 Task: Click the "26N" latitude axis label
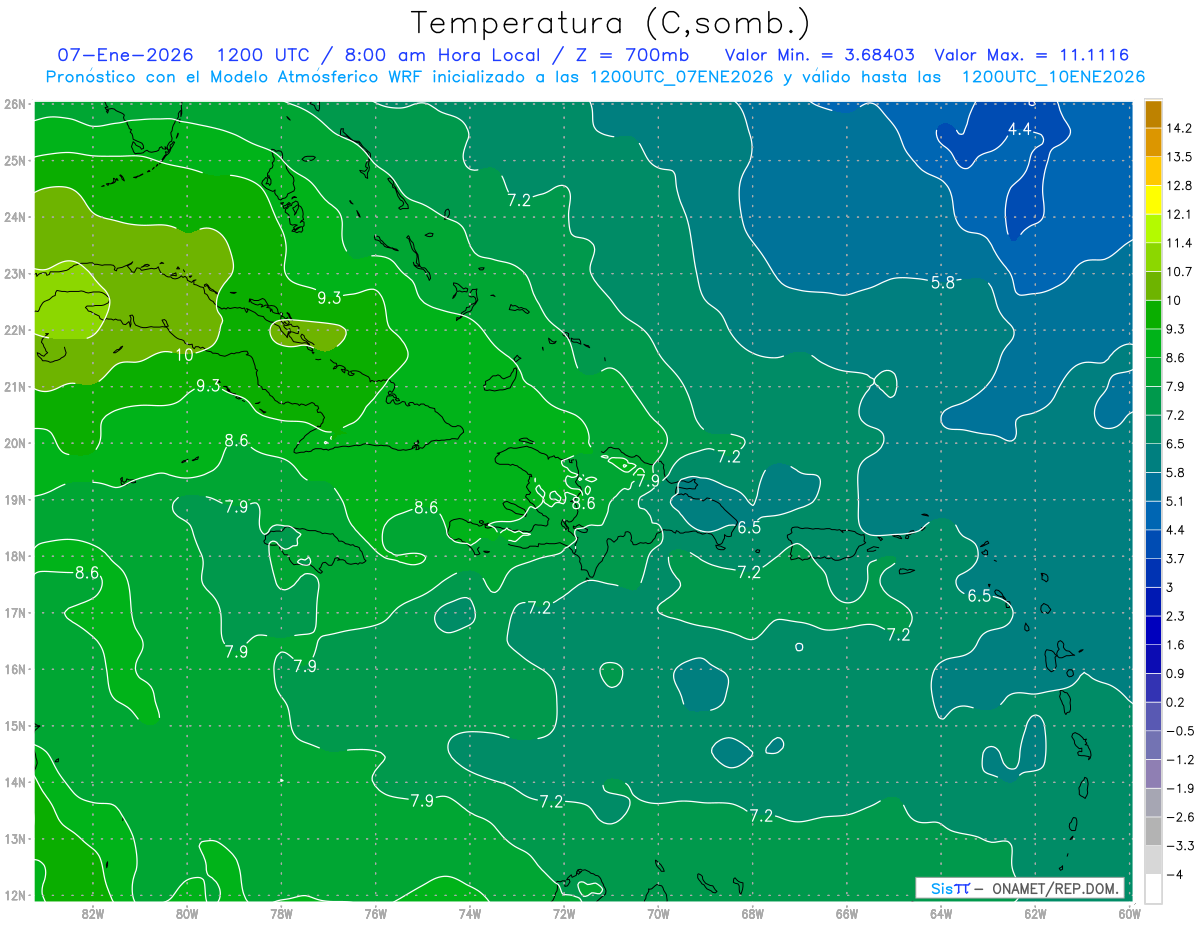coord(14,104)
